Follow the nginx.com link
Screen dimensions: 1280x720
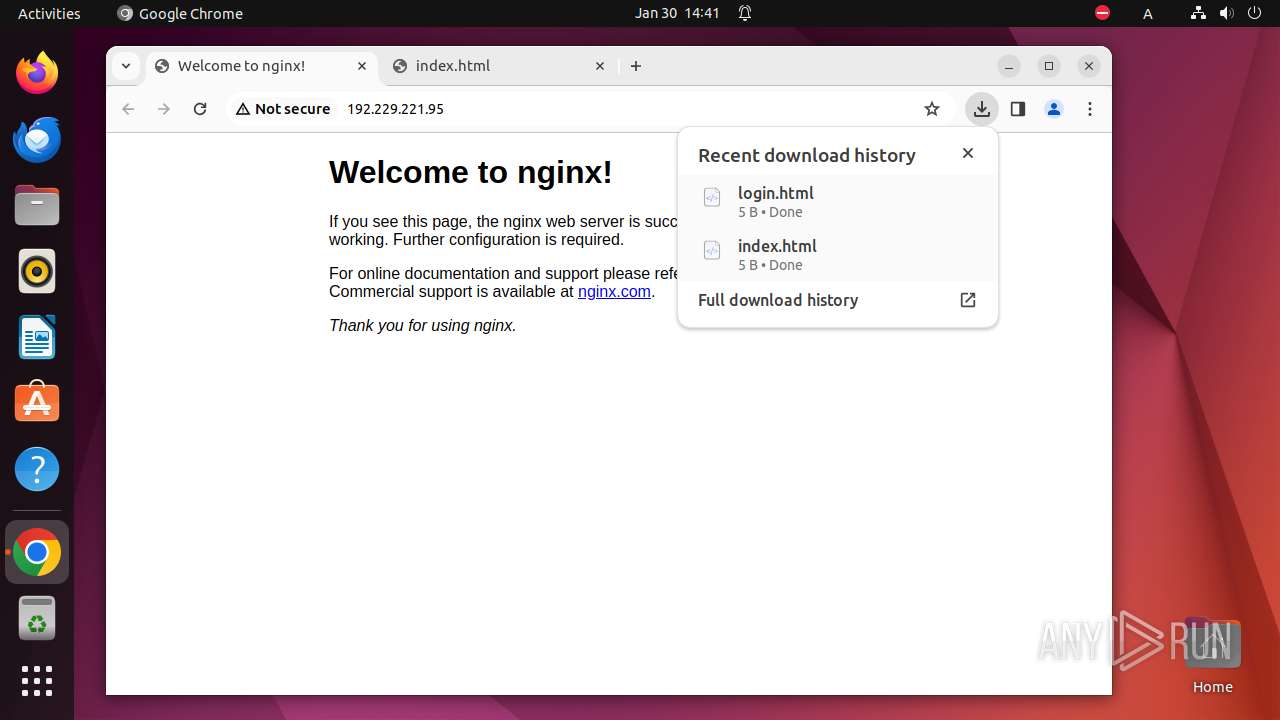click(x=614, y=292)
